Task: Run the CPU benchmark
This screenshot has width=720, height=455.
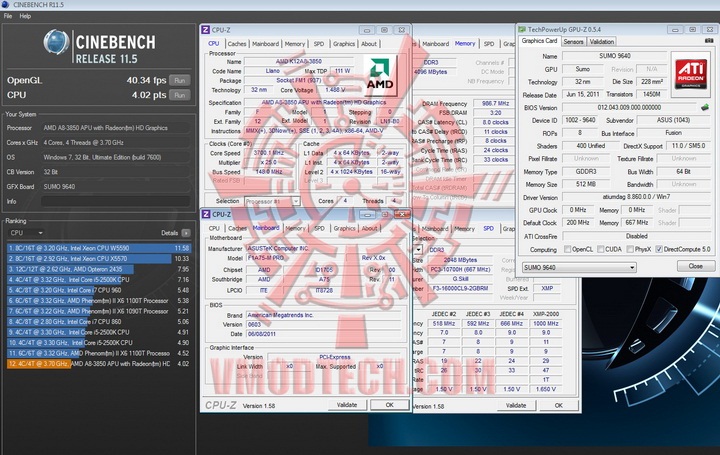Action: (x=180, y=95)
